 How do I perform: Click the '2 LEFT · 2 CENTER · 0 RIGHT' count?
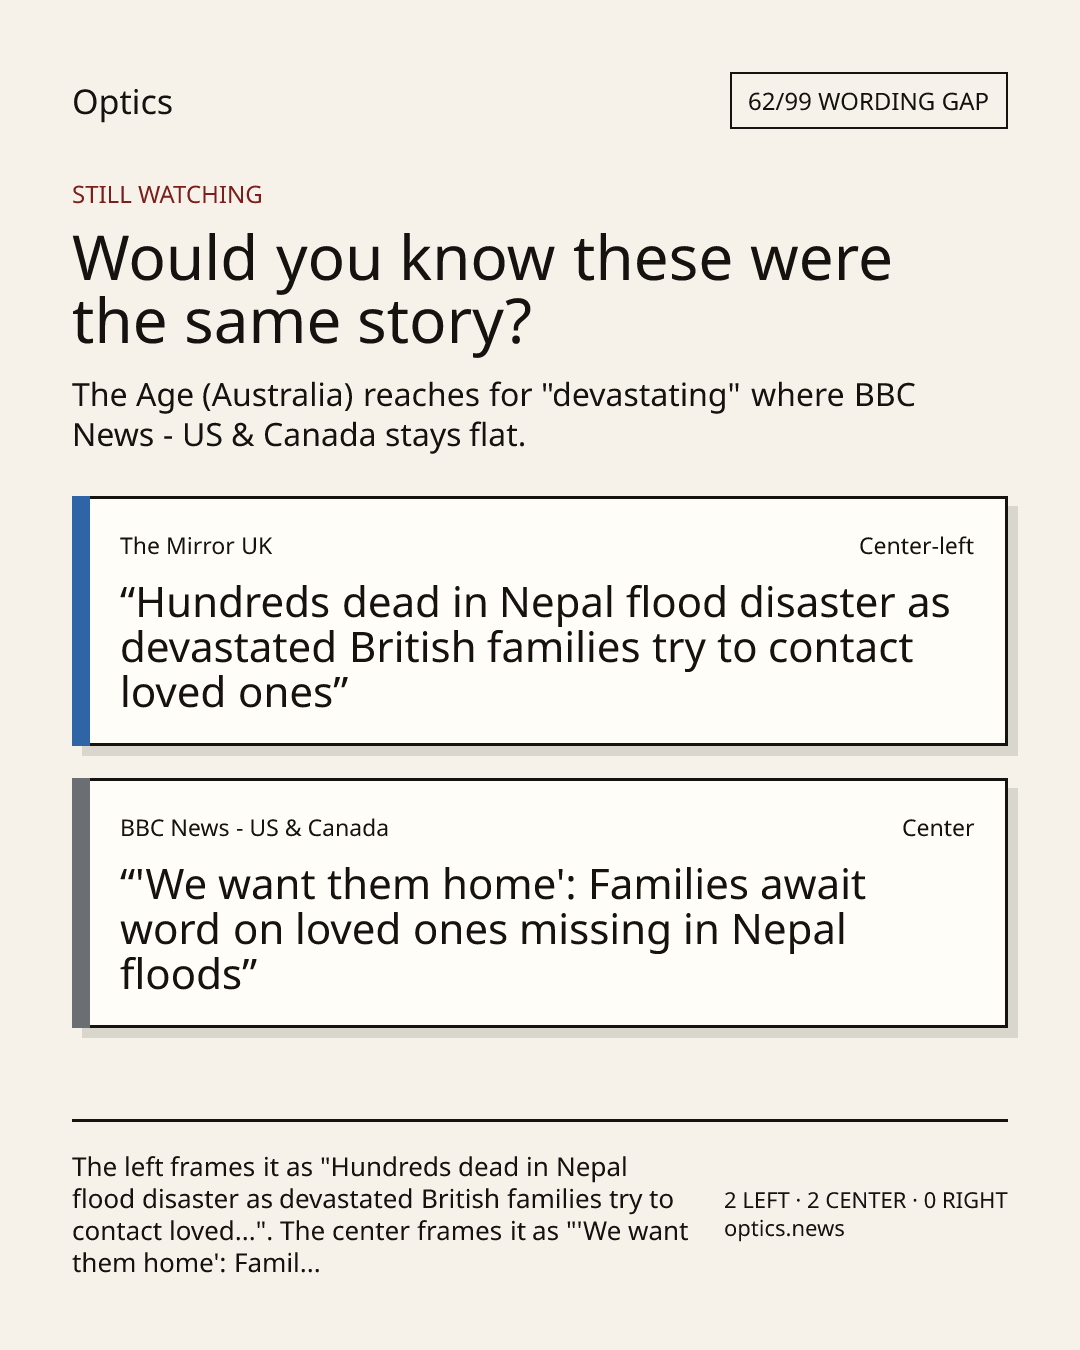pyautogui.click(x=866, y=1200)
